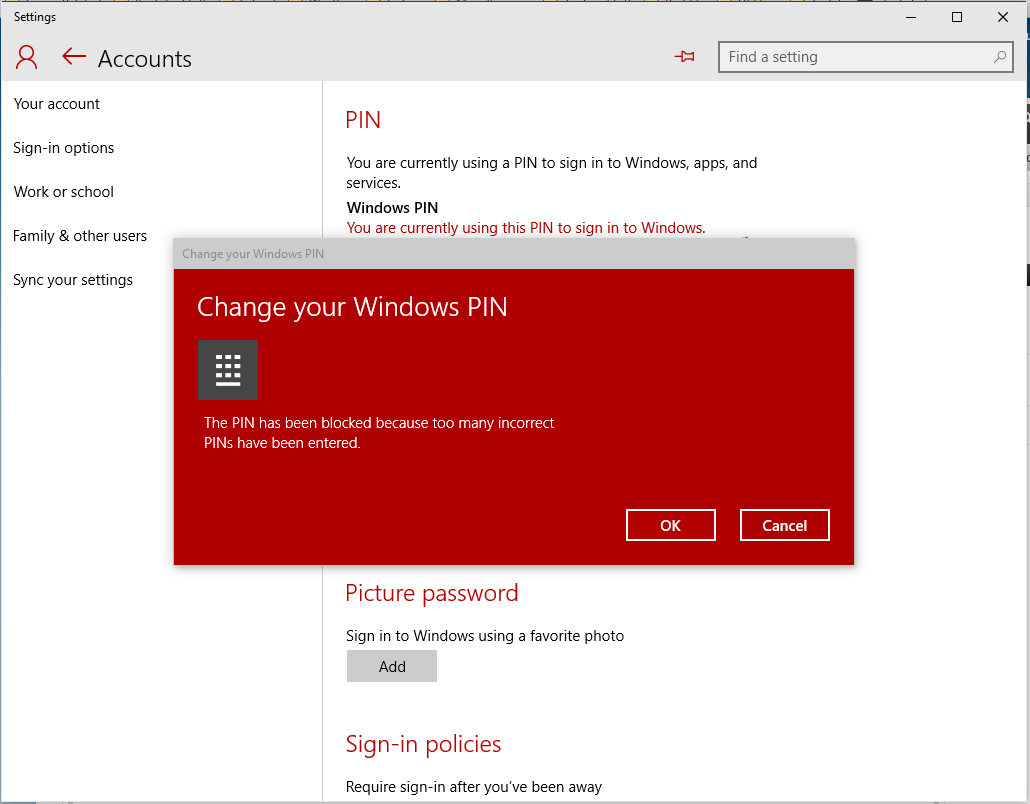Viewport: 1030px width, 804px height.
Task: Select Your account in the sidebar
Action: click(x=56, y=103)
